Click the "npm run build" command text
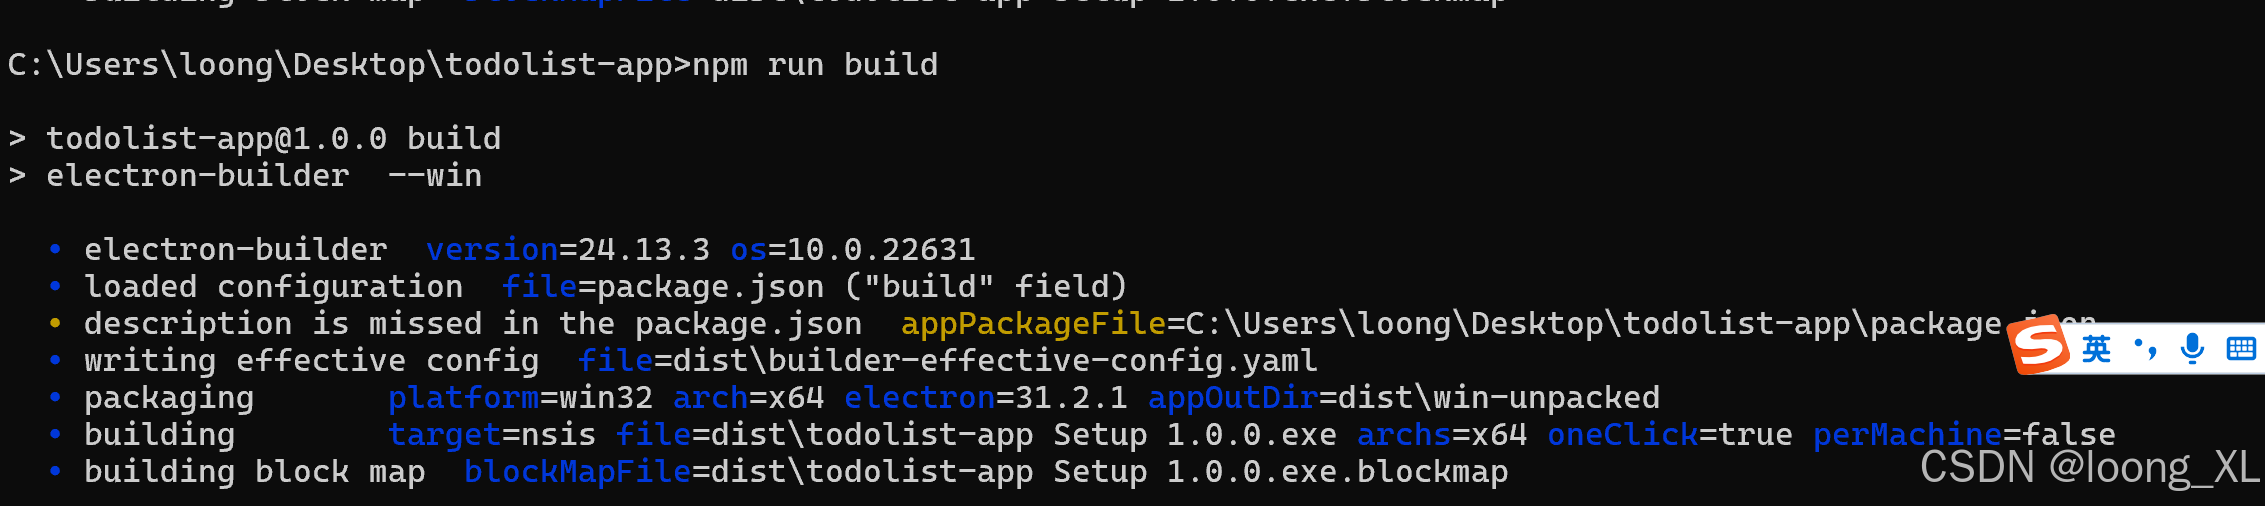Viewport: 2265px width, 506px height. click(815, 65)
